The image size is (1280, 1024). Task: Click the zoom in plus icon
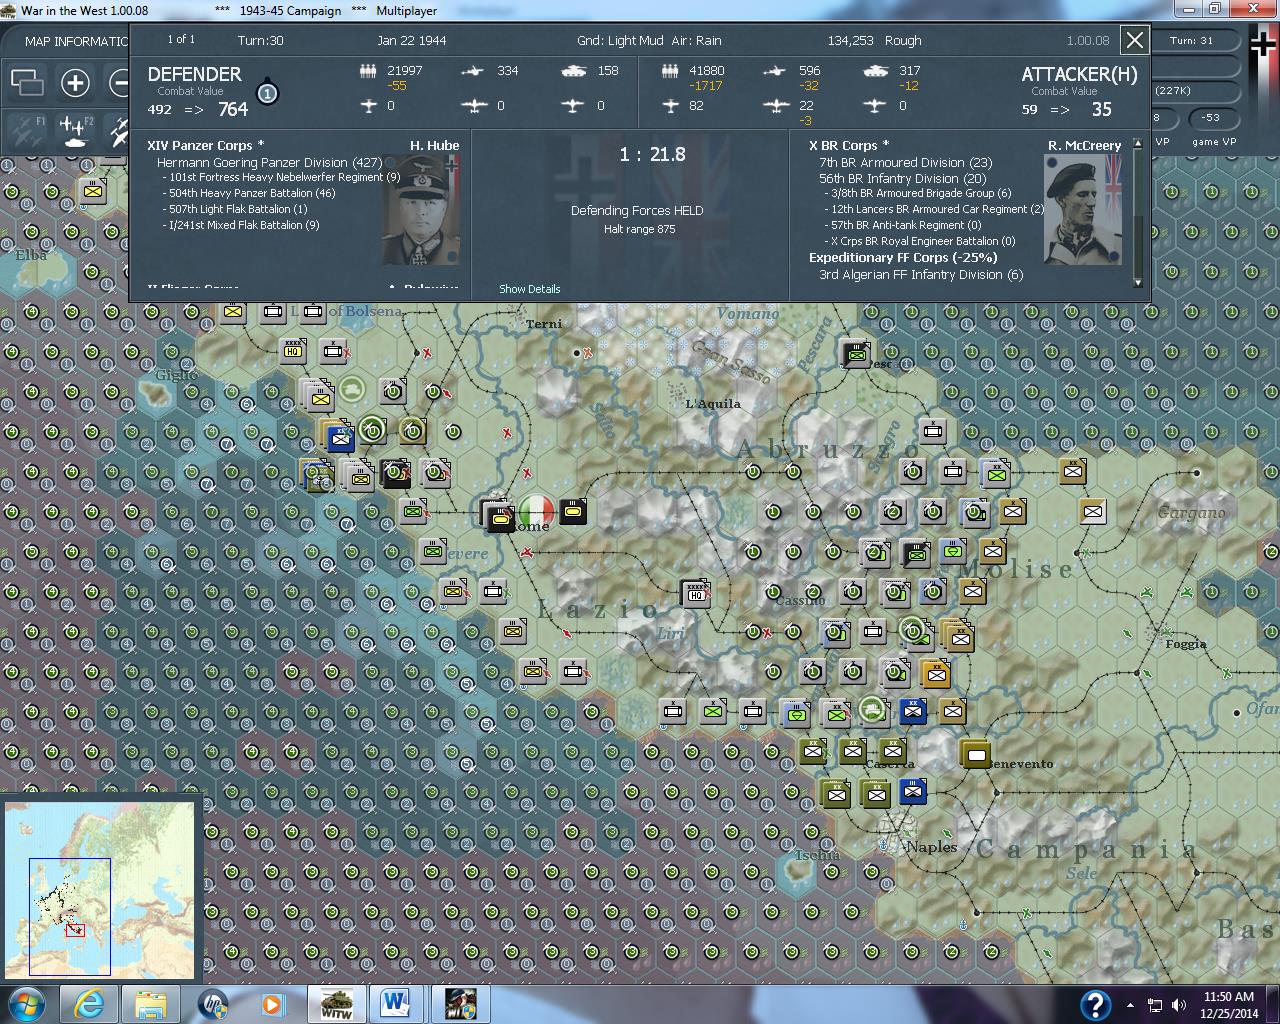pyautogui.click(x=75, y=82)
